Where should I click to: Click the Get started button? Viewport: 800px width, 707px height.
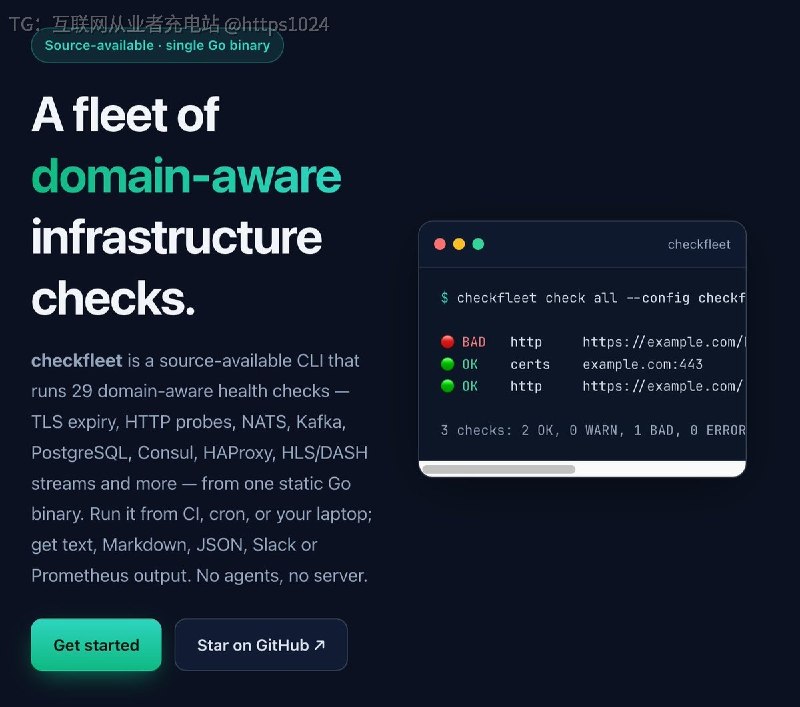point(96,645)
